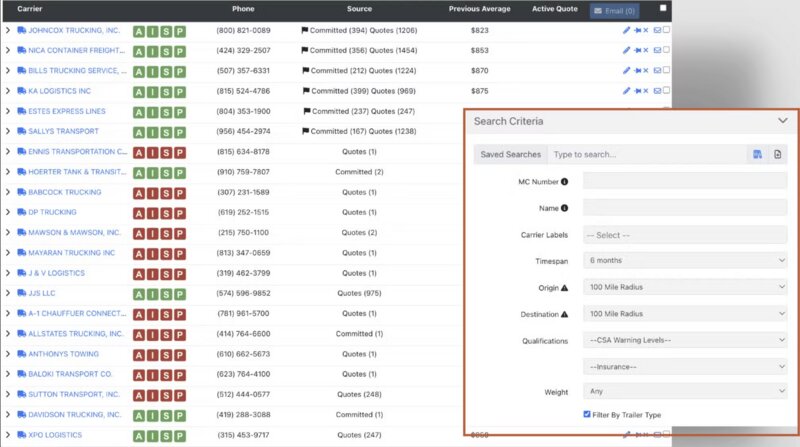This screenshot has width=800, height=447.
Task: Sort by Previous Average column header
Action: pyautogui.click(x=479, y=9)
